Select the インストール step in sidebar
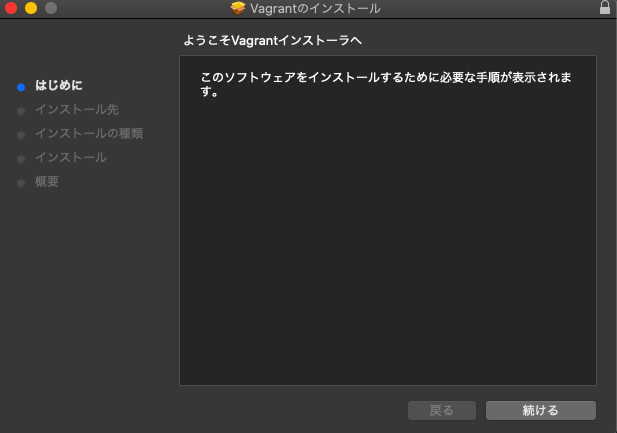This screenshot has width=617, height=433. click(71, 157)
